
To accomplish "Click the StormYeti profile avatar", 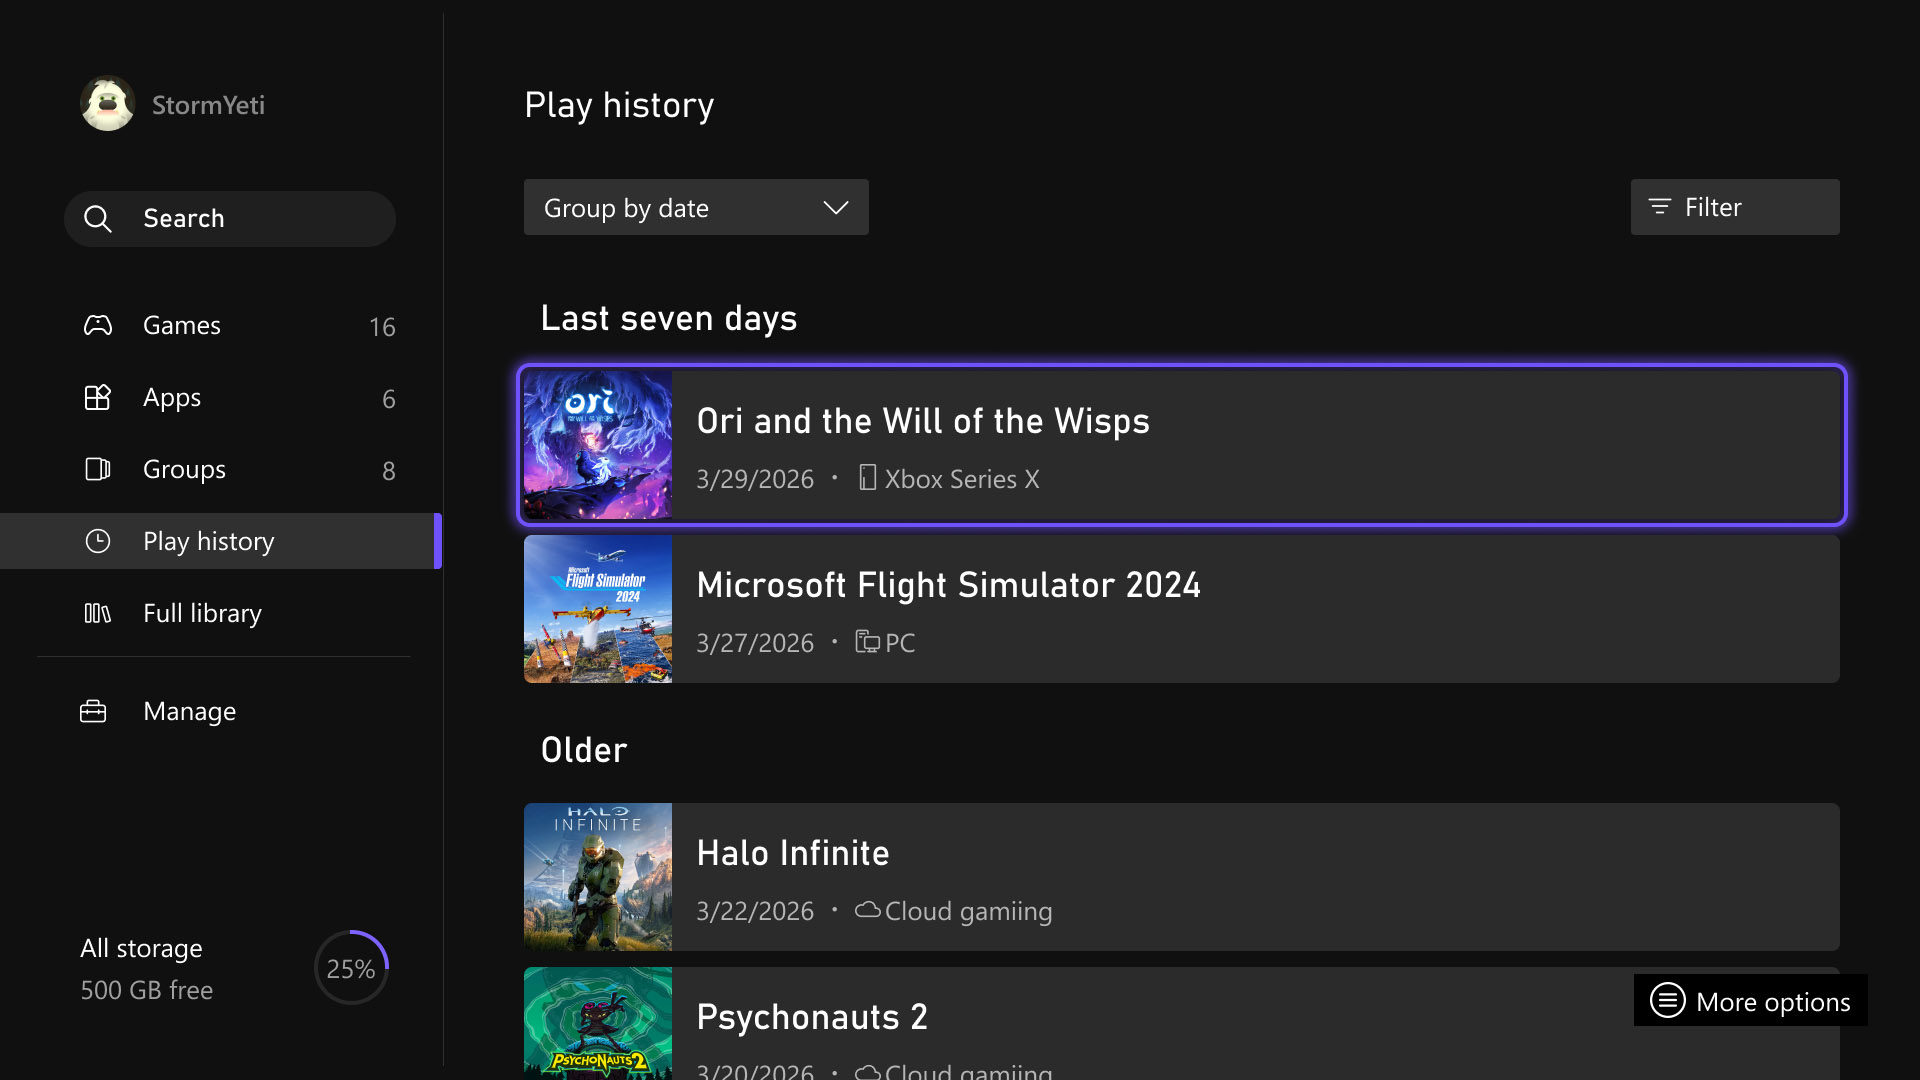I will pos(107,103).
